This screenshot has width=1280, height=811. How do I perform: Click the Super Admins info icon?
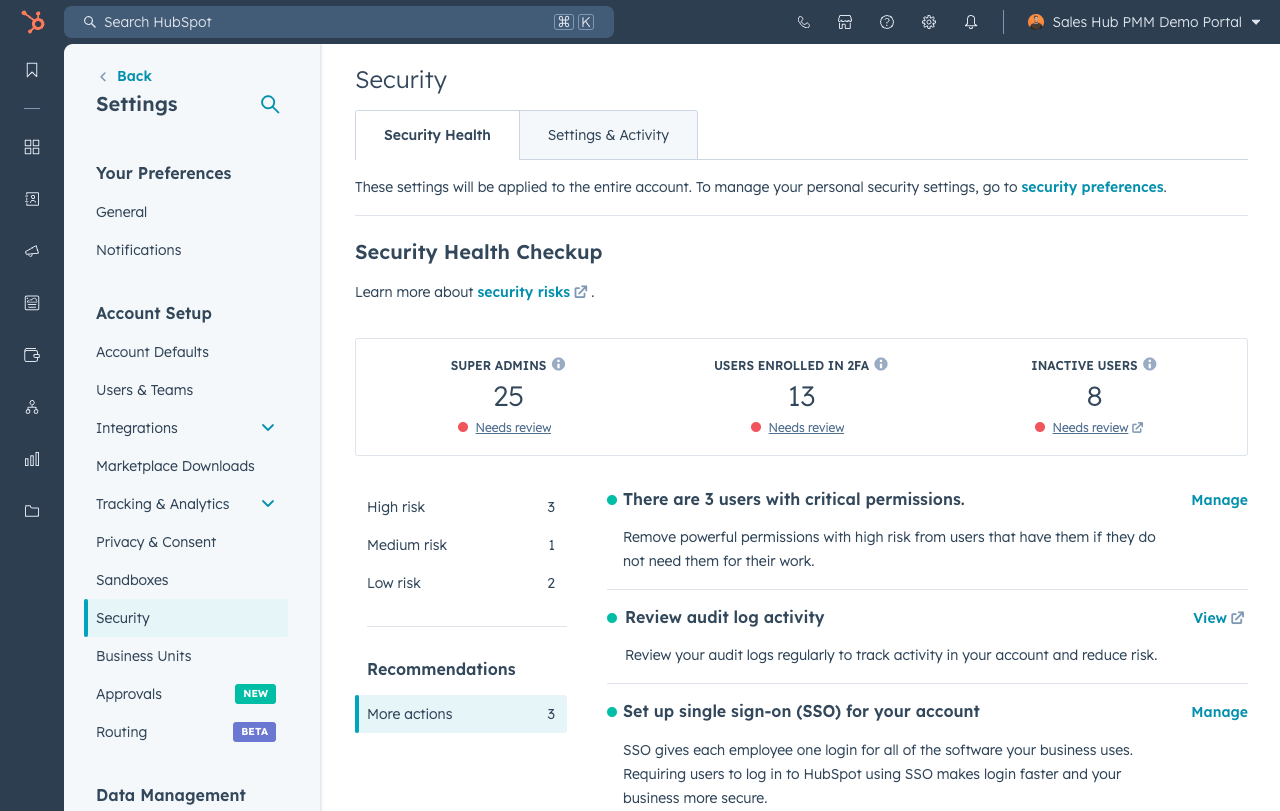pos(559,364)
